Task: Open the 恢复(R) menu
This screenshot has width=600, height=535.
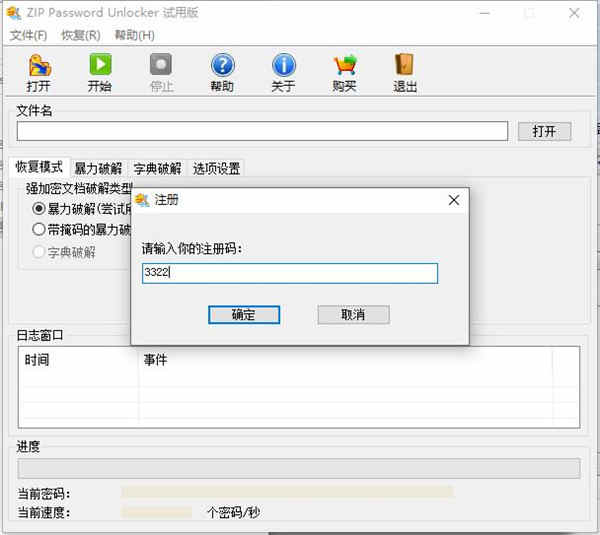Action: pyautogui.click(x=81, y=35)
